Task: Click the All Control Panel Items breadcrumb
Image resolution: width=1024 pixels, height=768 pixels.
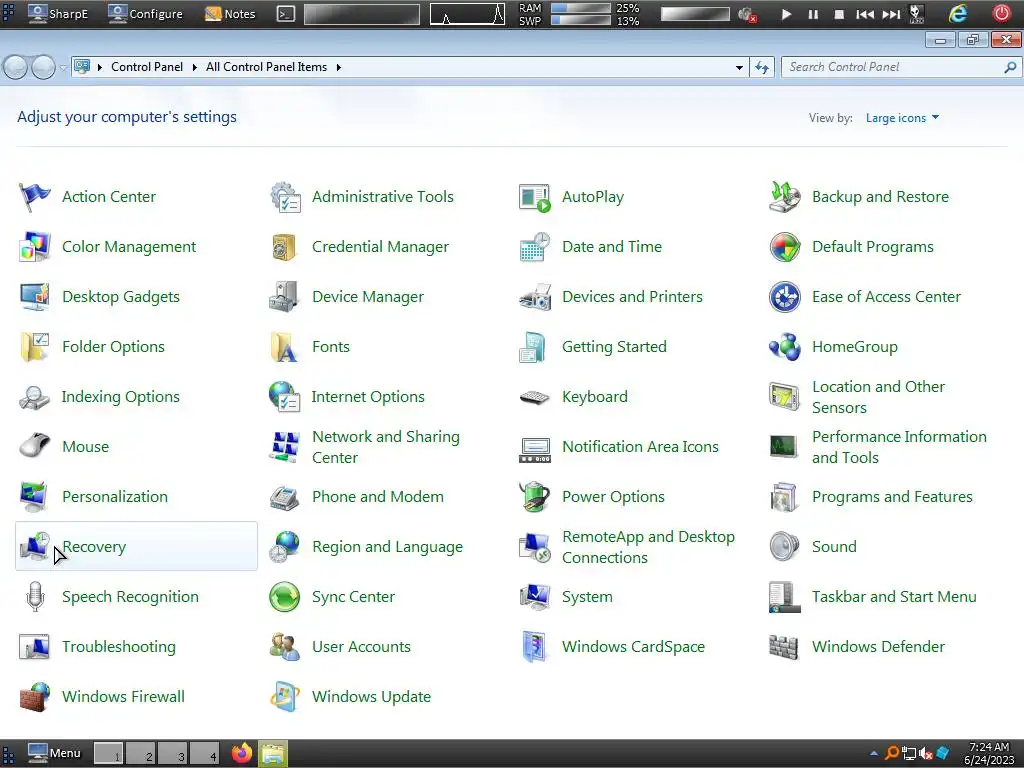Action: [266, 67]
